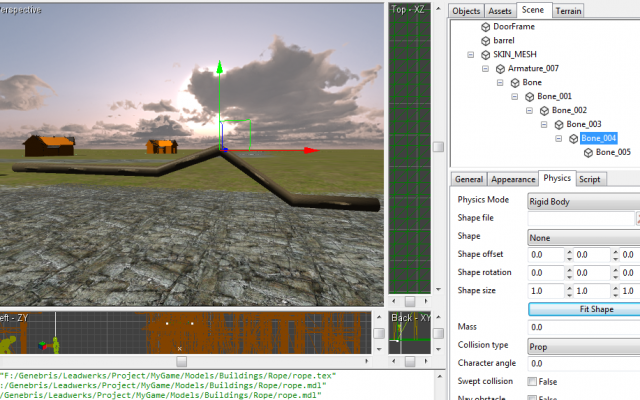Viewport: 640px width, 400px height.
Task: Click the Bone_005 cube icon
Action: pyautogui.click(x=588, y=152)
